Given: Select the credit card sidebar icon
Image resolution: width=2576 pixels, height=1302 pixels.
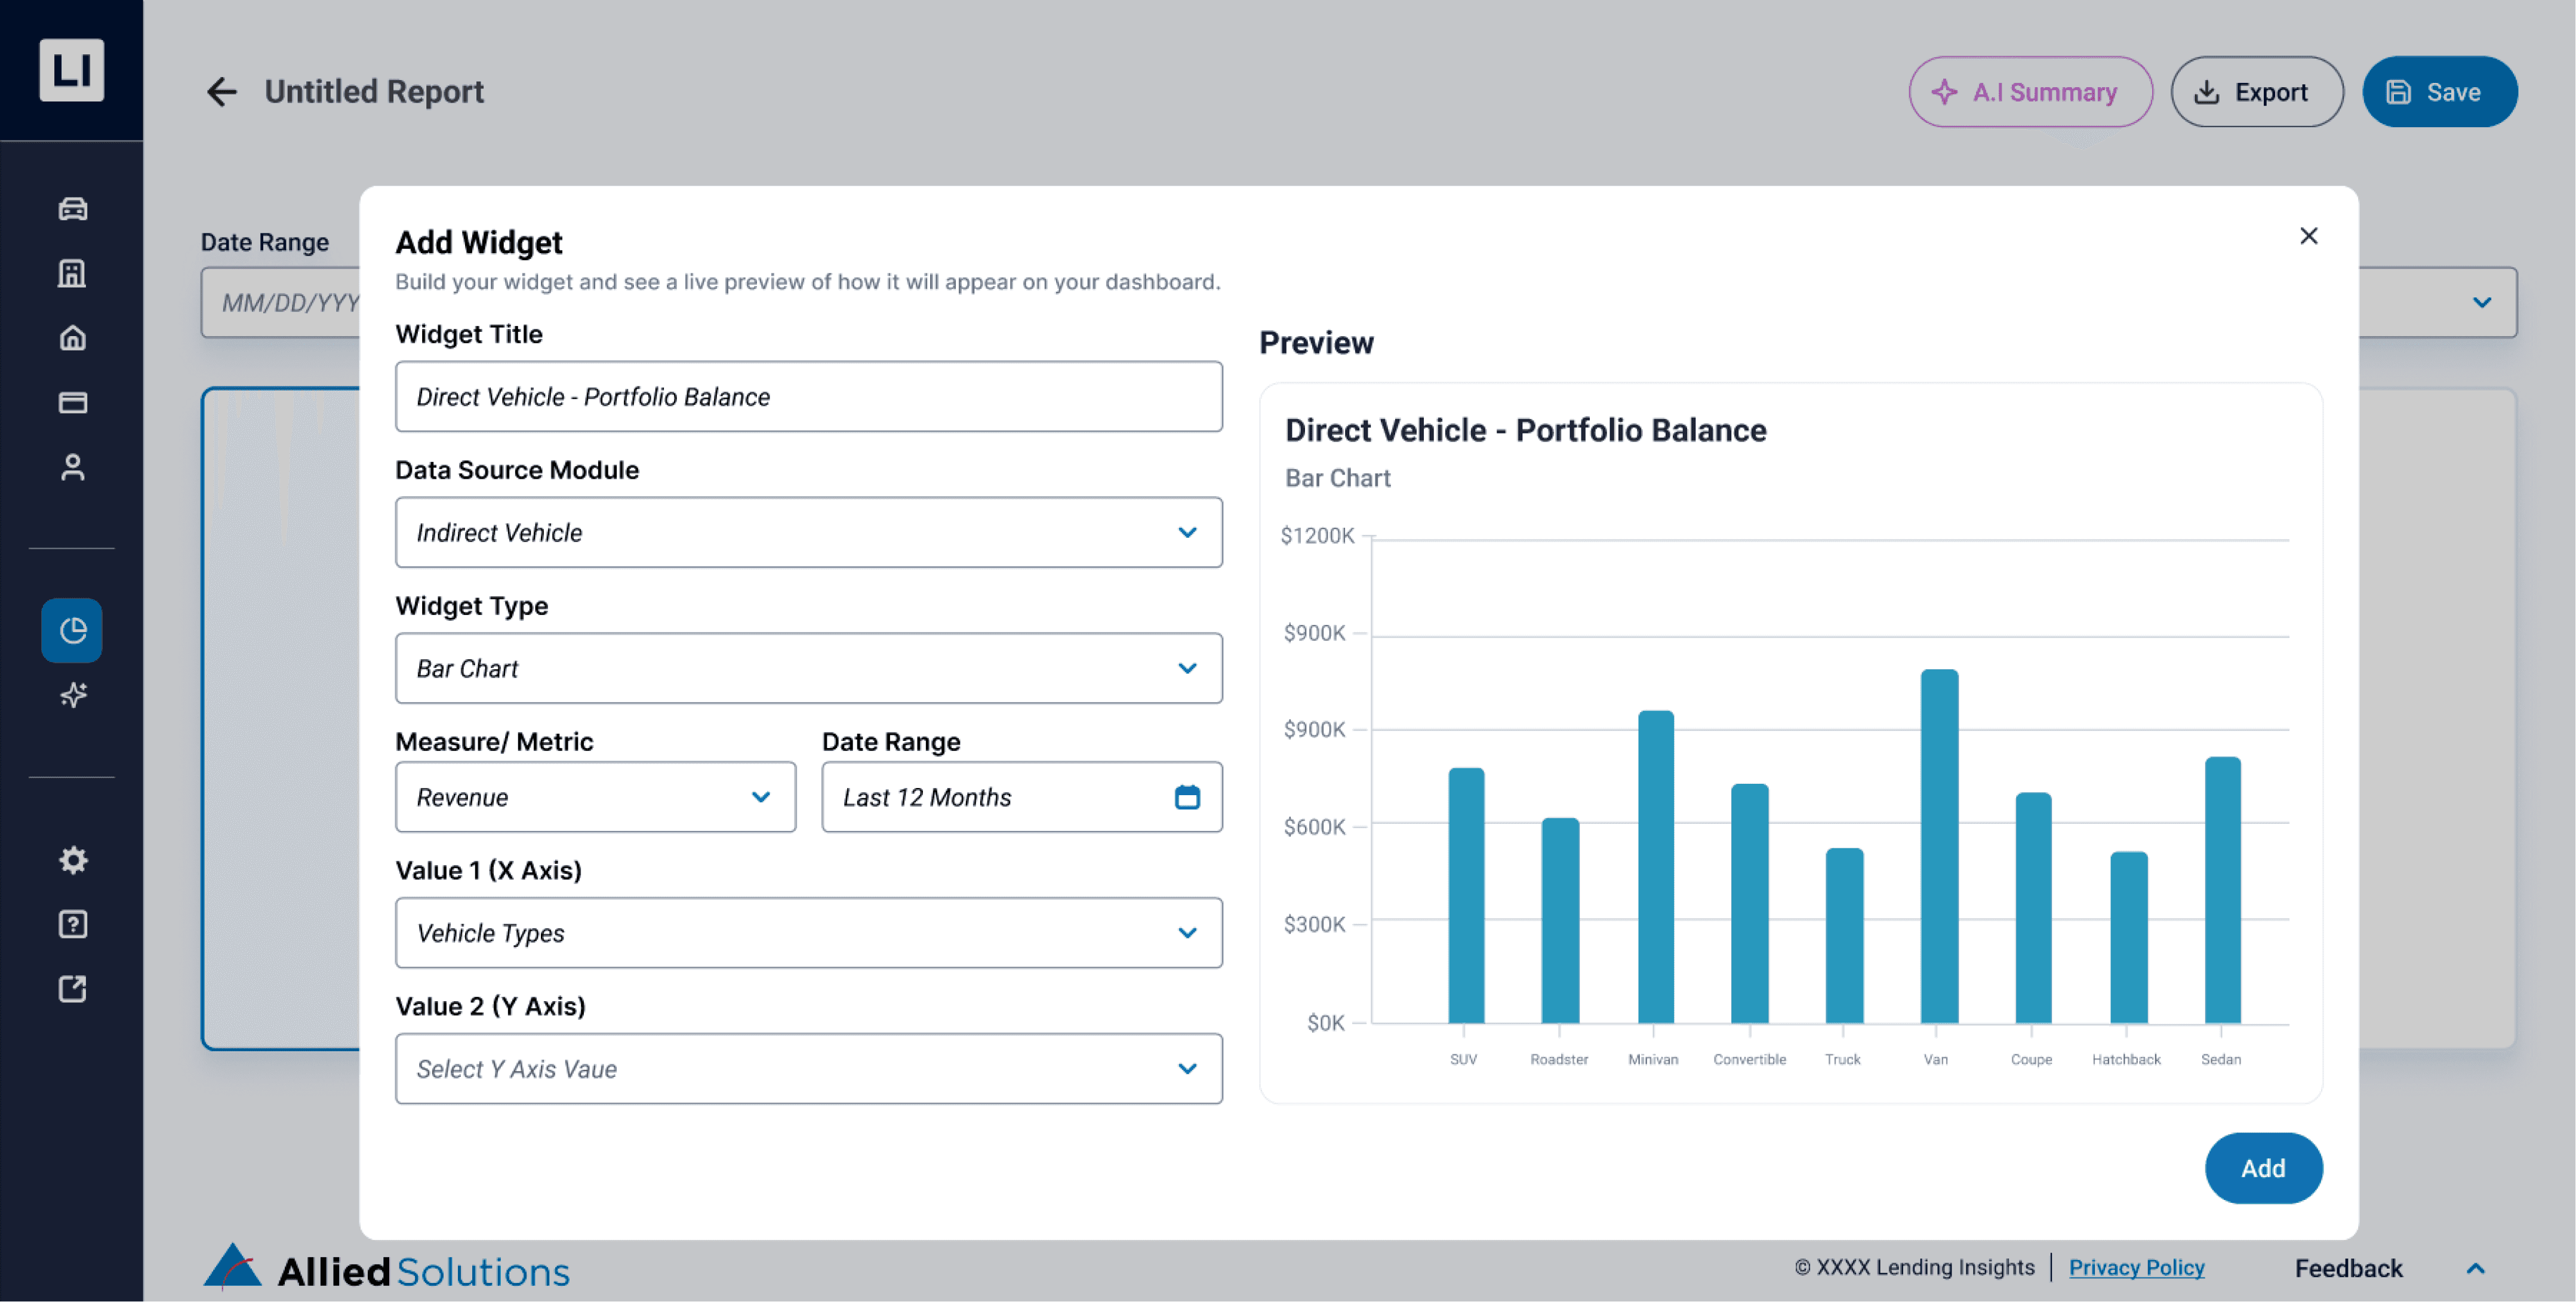Looking at the screenshot, I should click(x=72, y=402).
